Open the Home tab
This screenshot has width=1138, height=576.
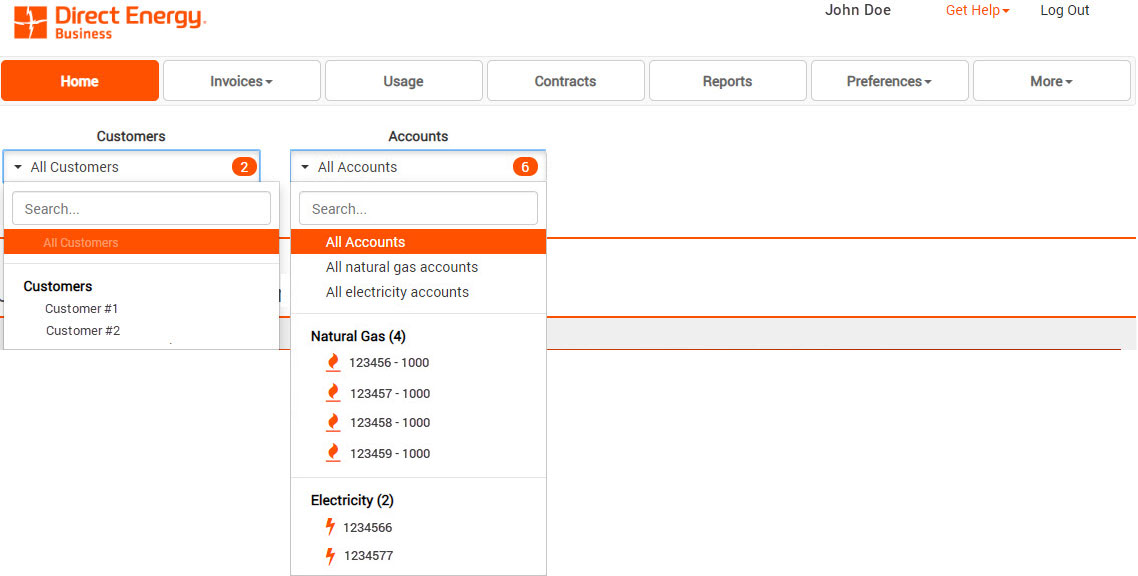(x=80, y=81)
